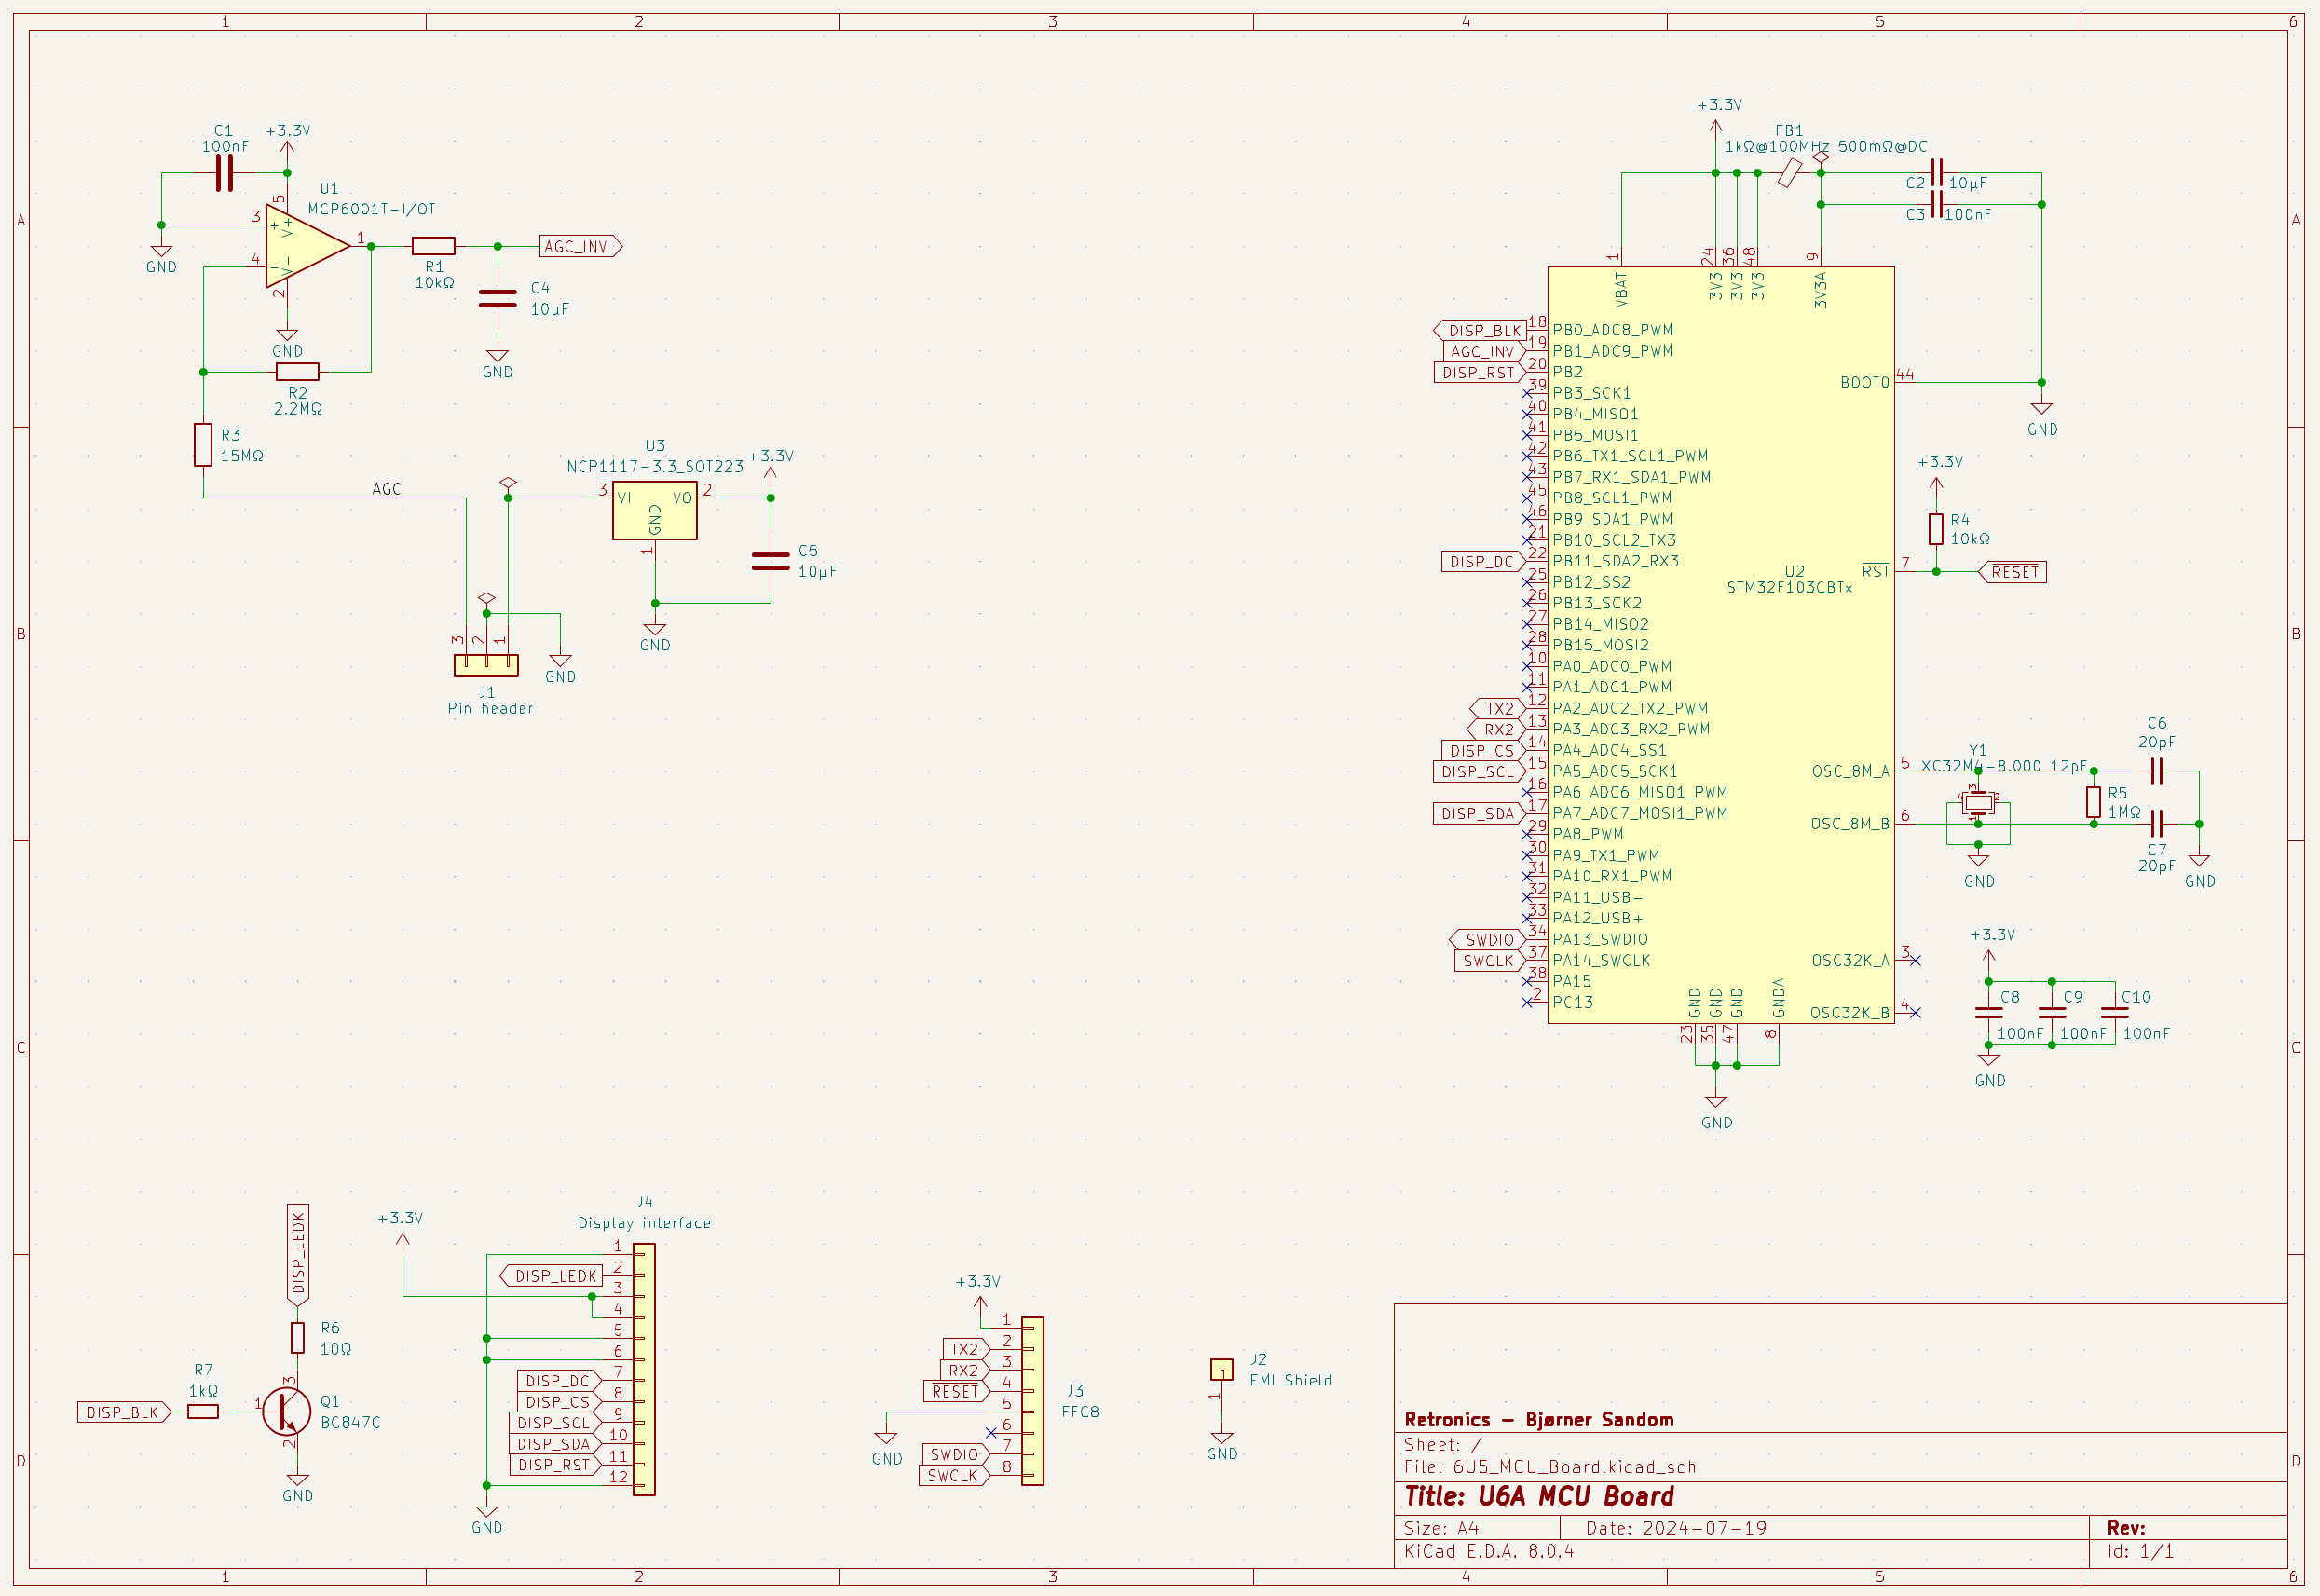Select the R3 15MΩ resistor symbol
Viewport: 2320px width, 1596px height.
(203, 444)
